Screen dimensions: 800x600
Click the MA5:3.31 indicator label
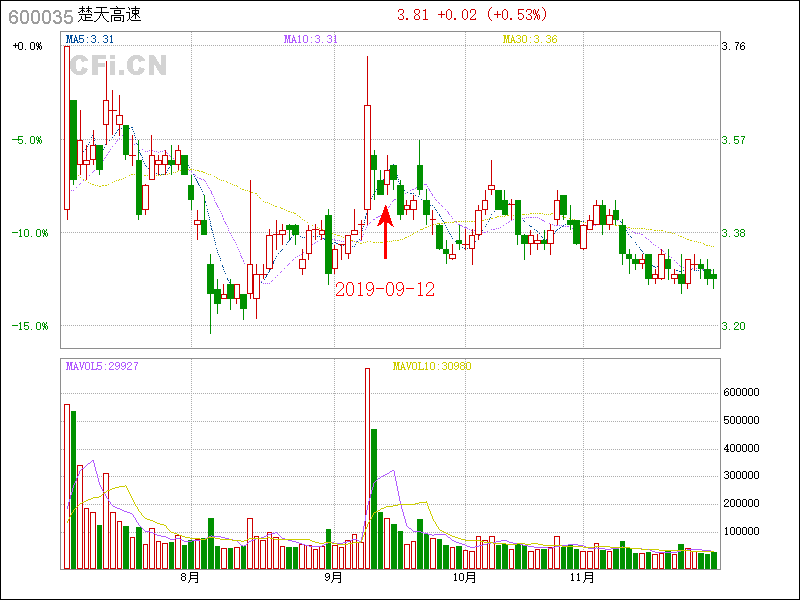89,39
